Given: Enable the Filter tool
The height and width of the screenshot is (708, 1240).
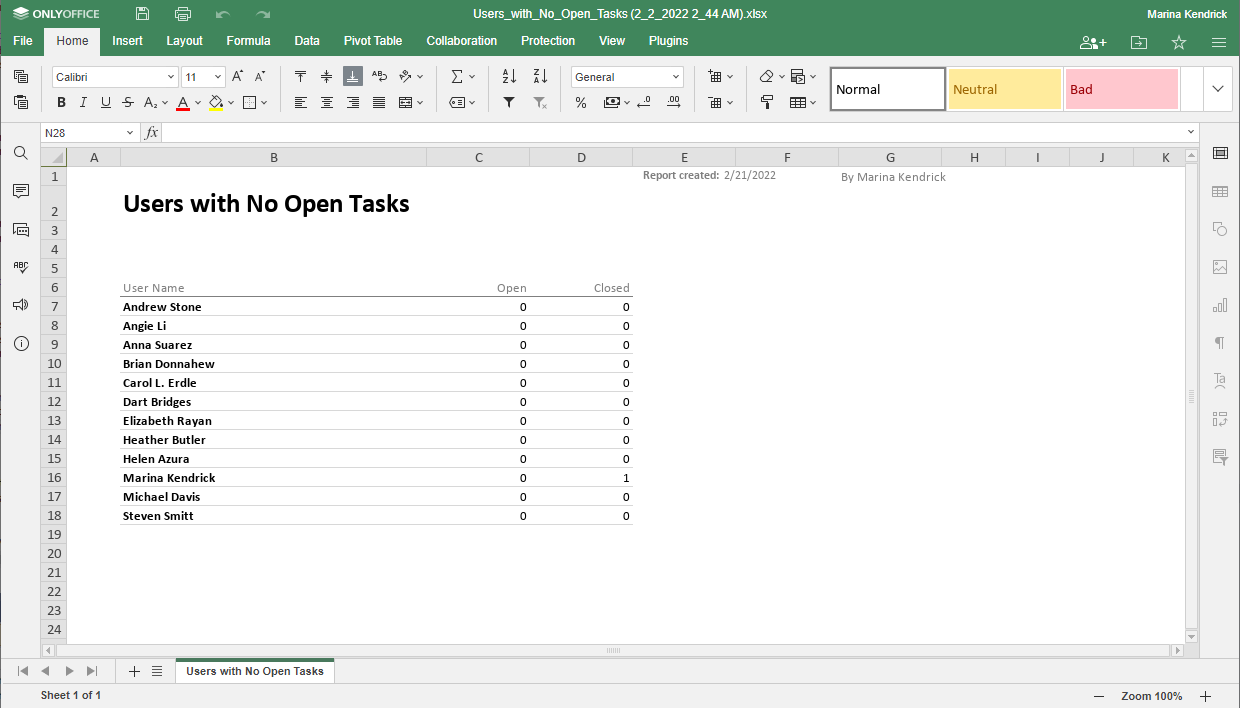Looking at the screenshot, I should [509, 102].
